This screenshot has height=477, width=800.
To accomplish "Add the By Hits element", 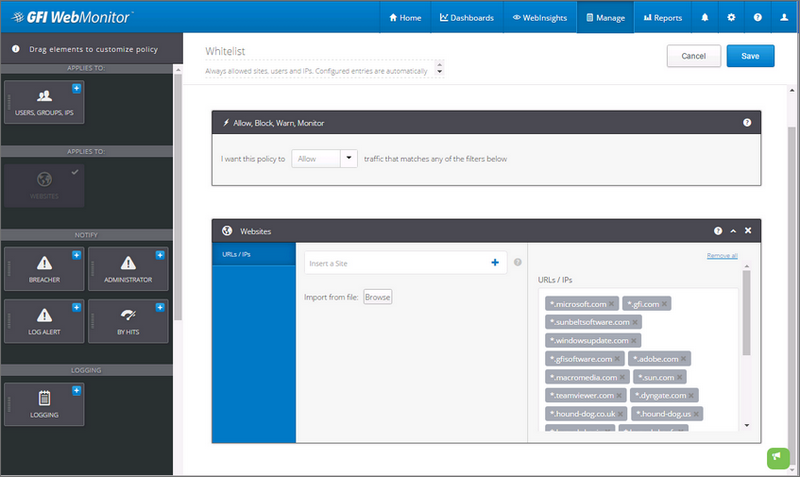I will (160, 307).
